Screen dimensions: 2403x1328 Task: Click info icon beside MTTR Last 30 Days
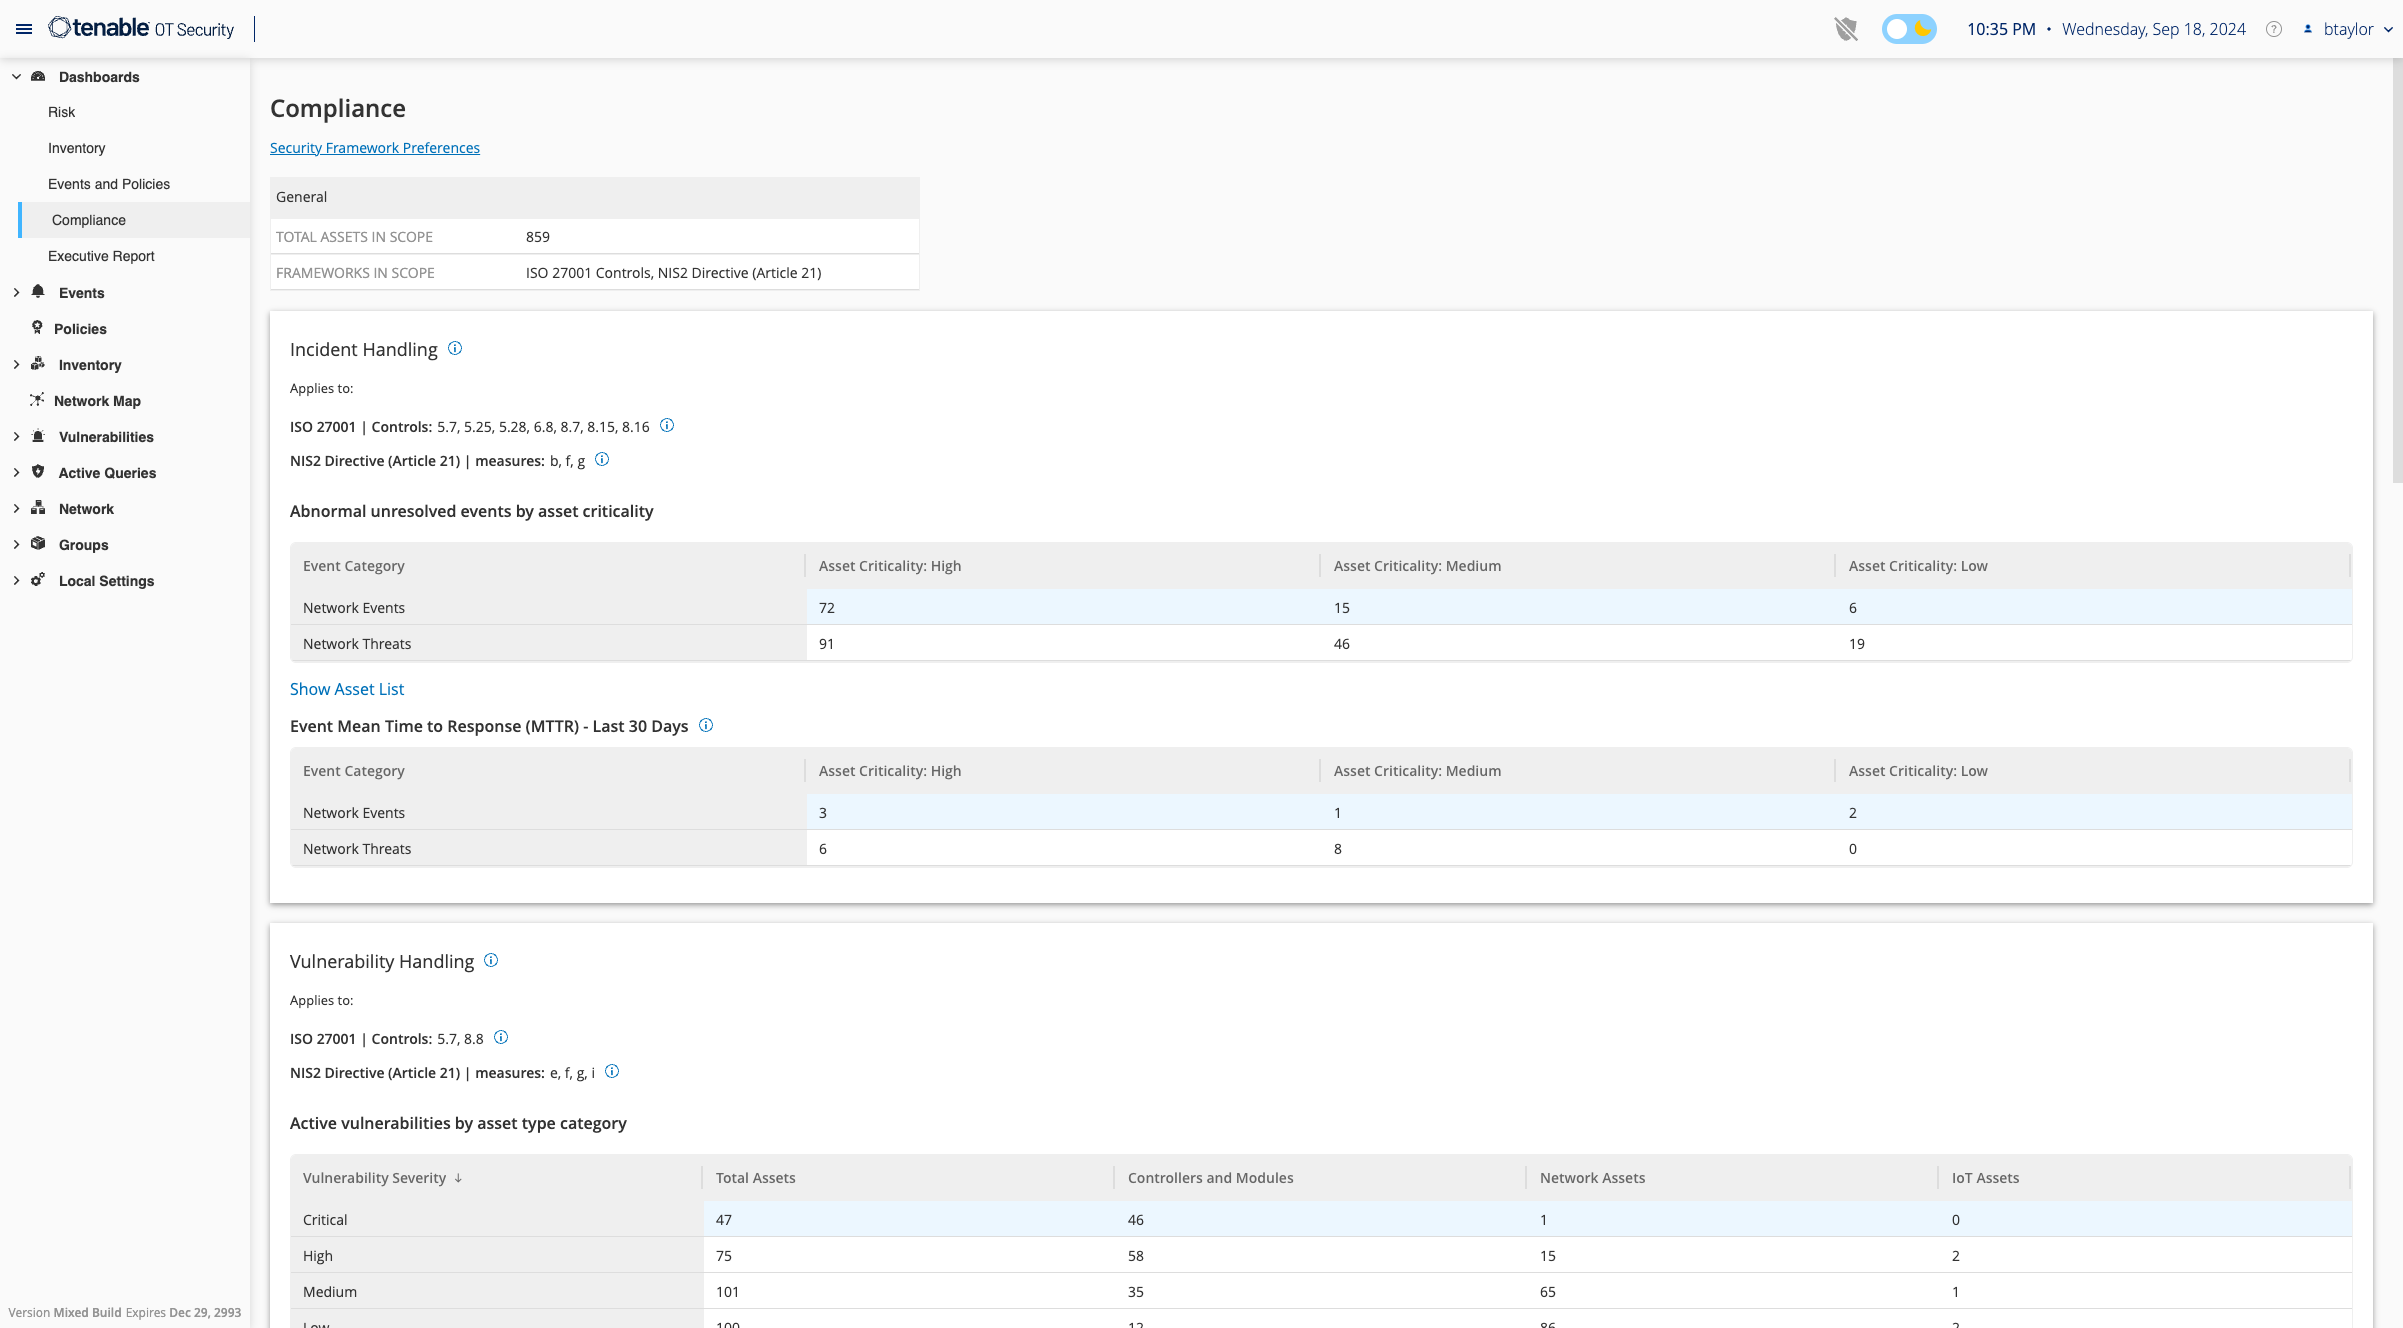tap(706, 725)
